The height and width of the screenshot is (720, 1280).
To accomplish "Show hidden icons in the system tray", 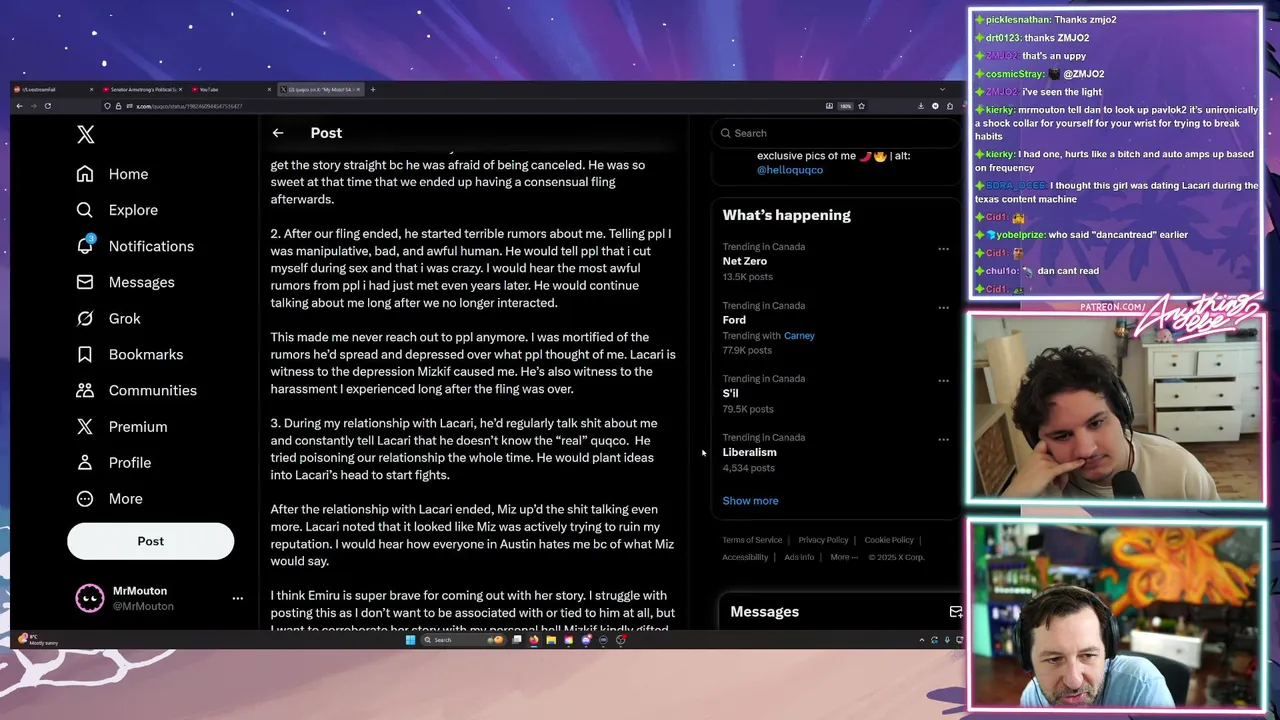I will [x=921, y=640].
